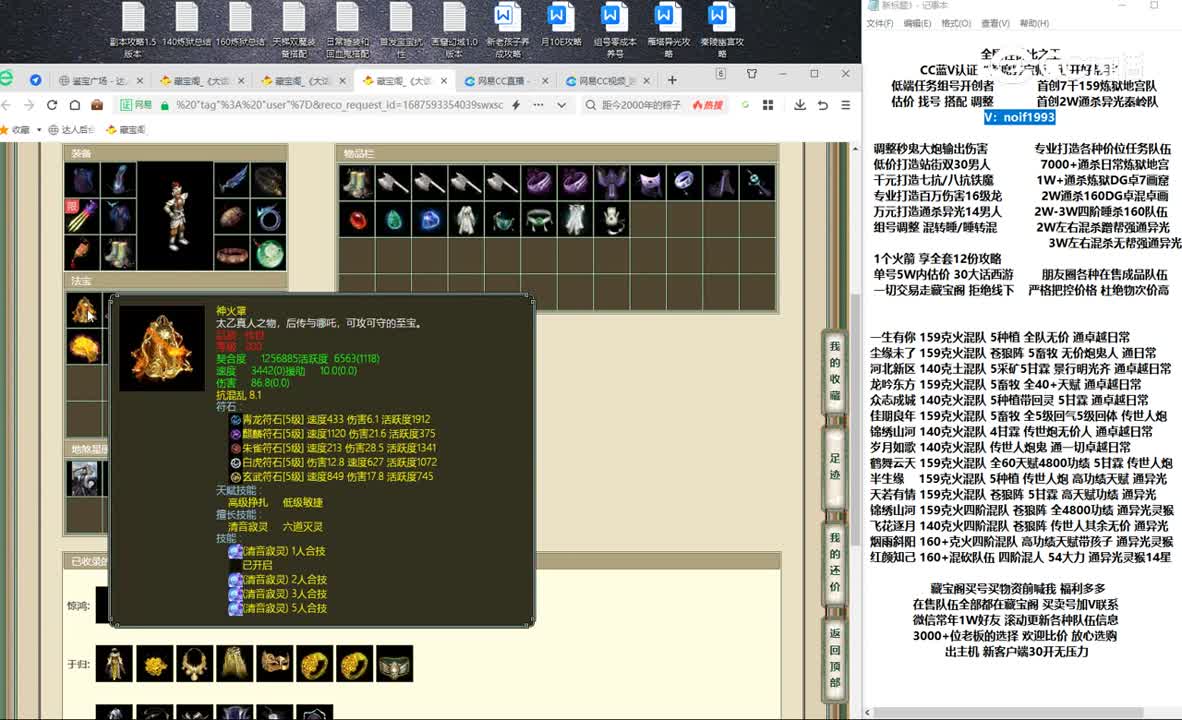The width and height of the screenshot is (1182, 720).
Task: Open the 160炼狱总结 desktop file
Action: pyautogui.click(x=240, y=26)
